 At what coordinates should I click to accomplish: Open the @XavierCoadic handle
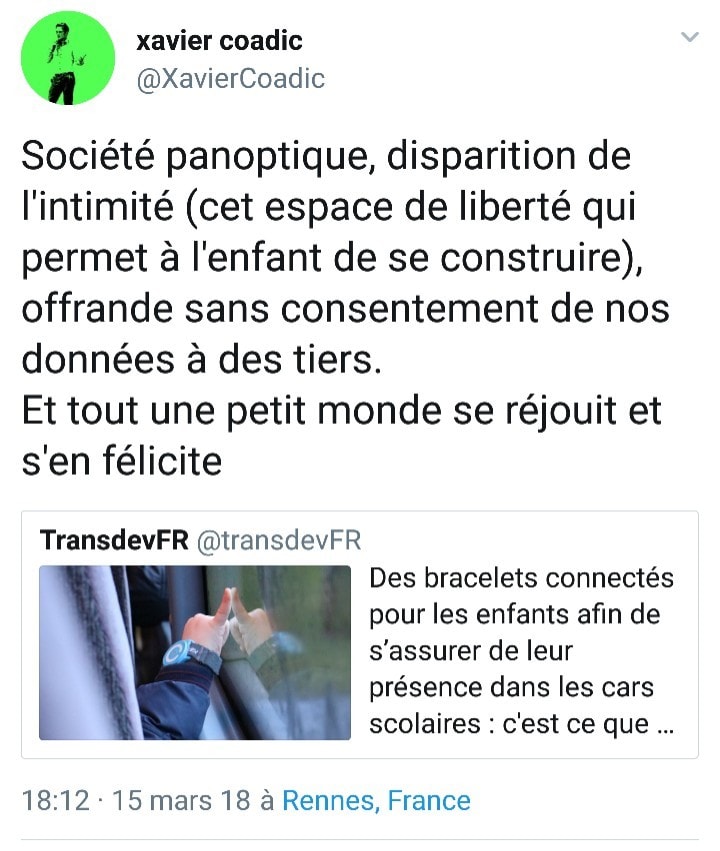click(231, 79)
